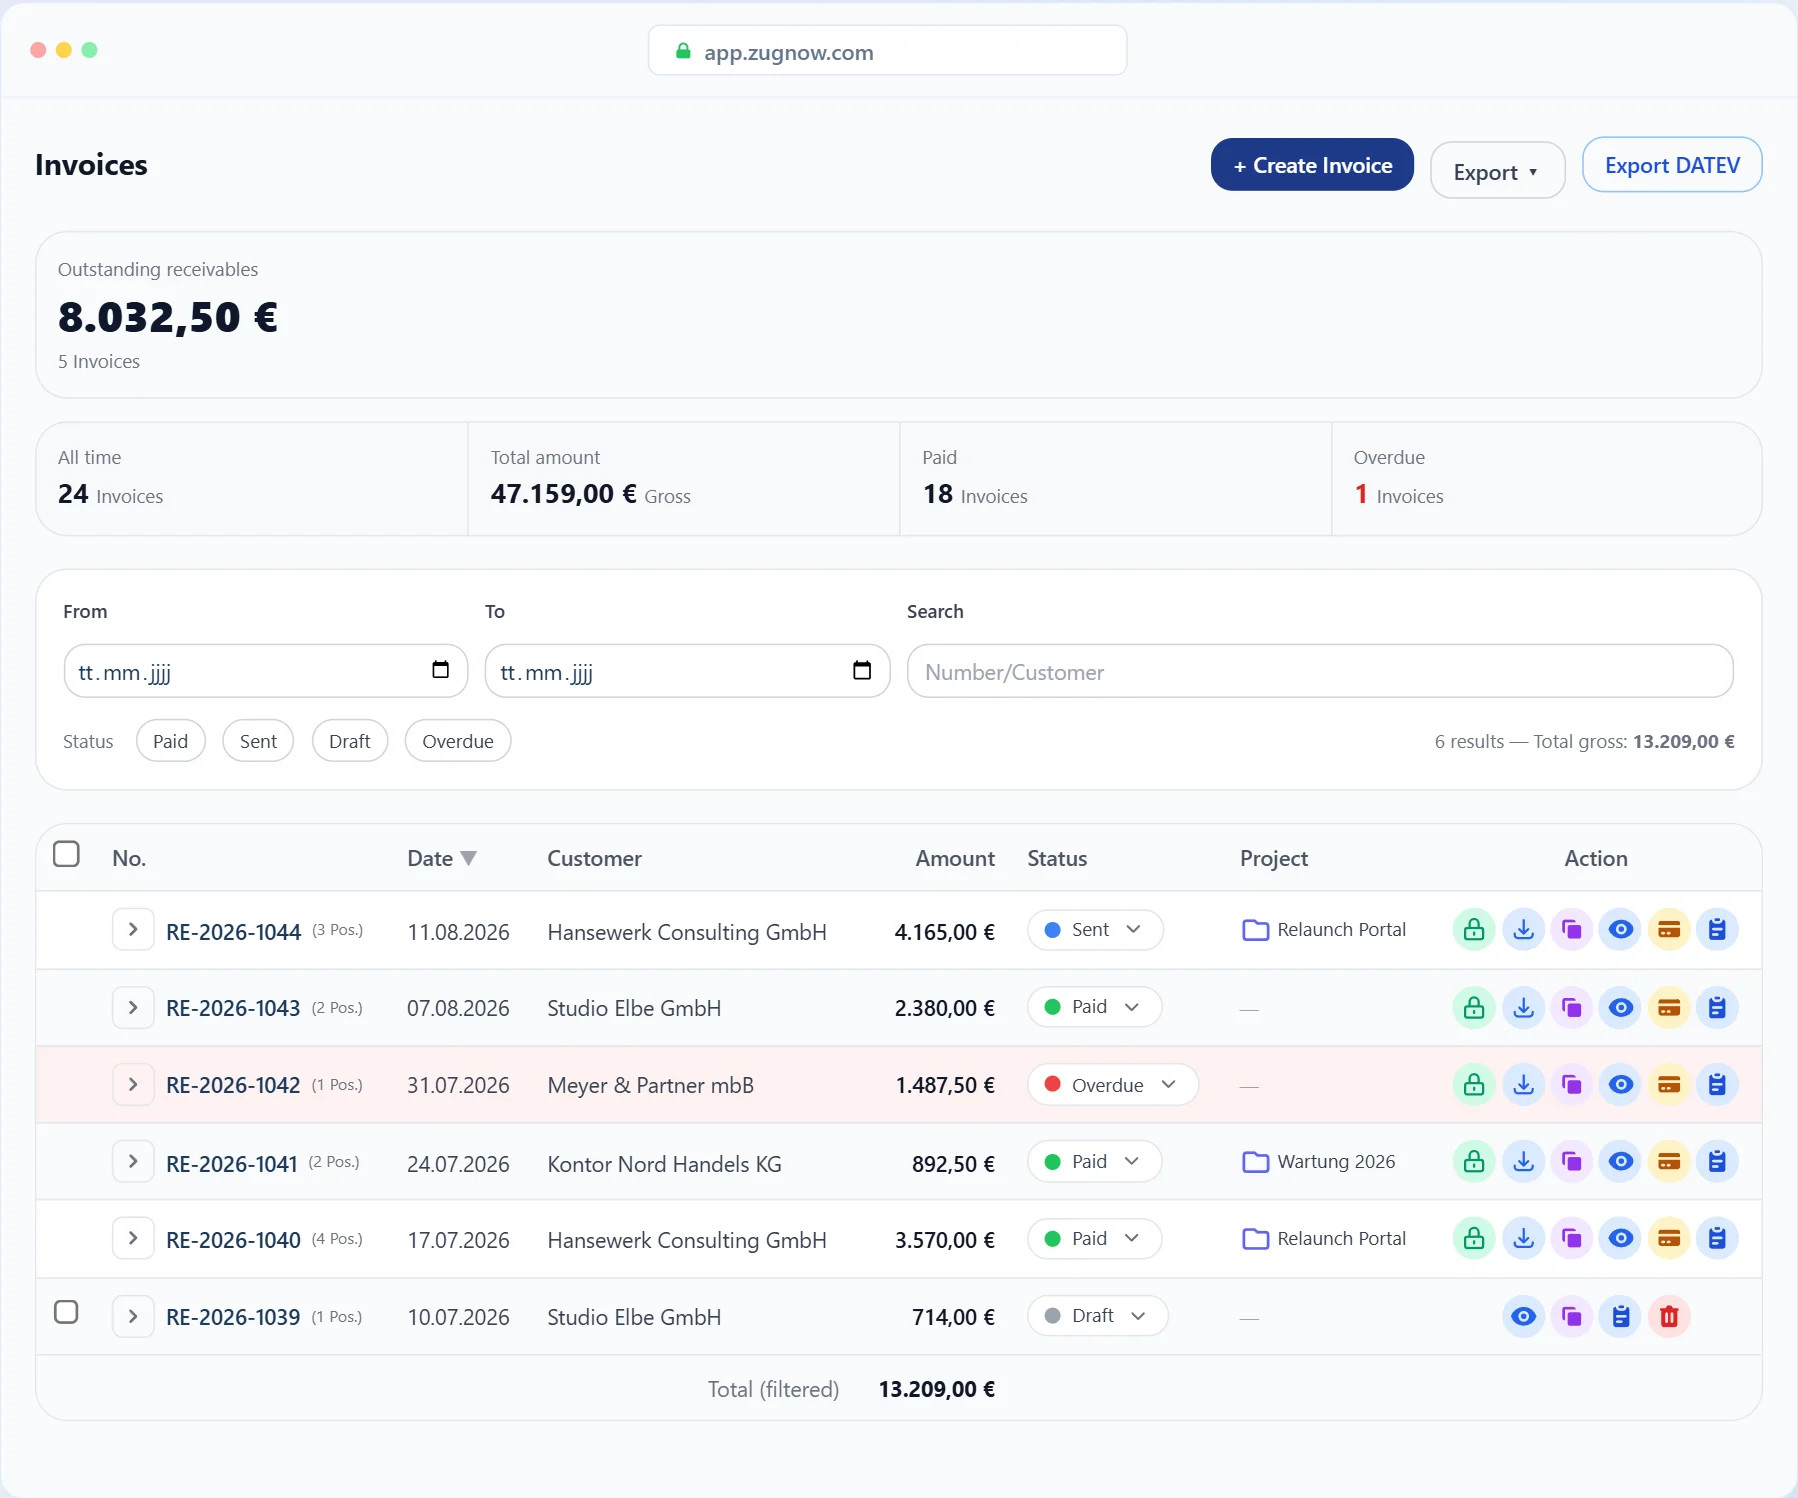Screen dimensions: 1798x1498
Task: Click the credit card icon for RE-2026-1041
Action: [x=1669, y=1162]
